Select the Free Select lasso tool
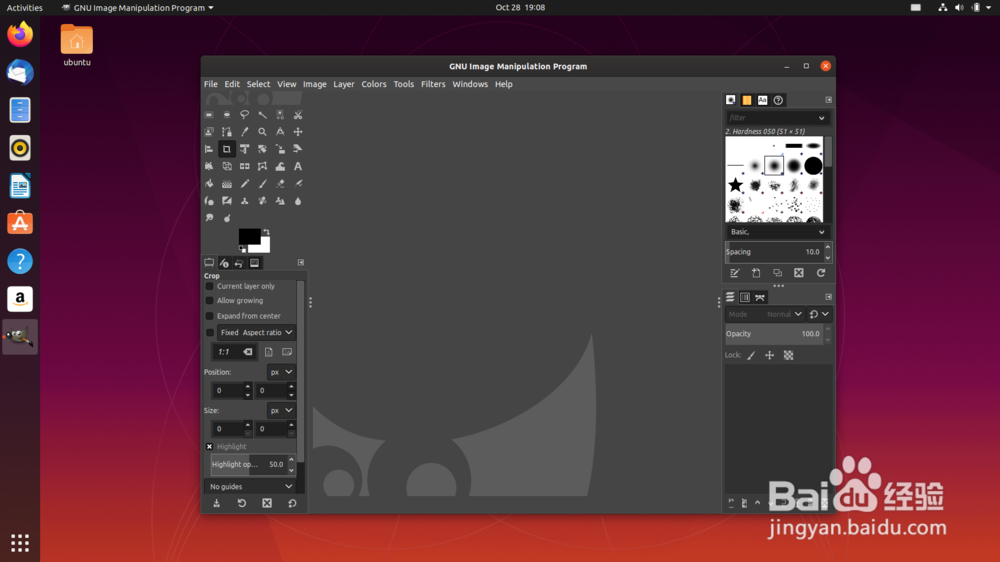The height and width of the screenshot is (562, 1000). (244, 115)
